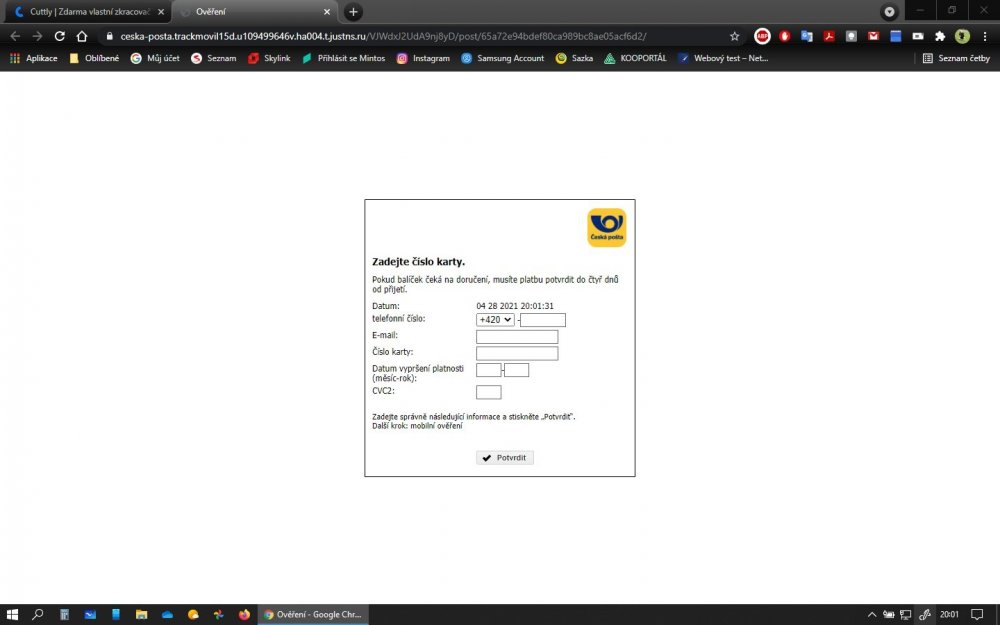Viewport: 1000px width, 625px height.
Task: Open the Skylink bookmark
Action: 269,58
